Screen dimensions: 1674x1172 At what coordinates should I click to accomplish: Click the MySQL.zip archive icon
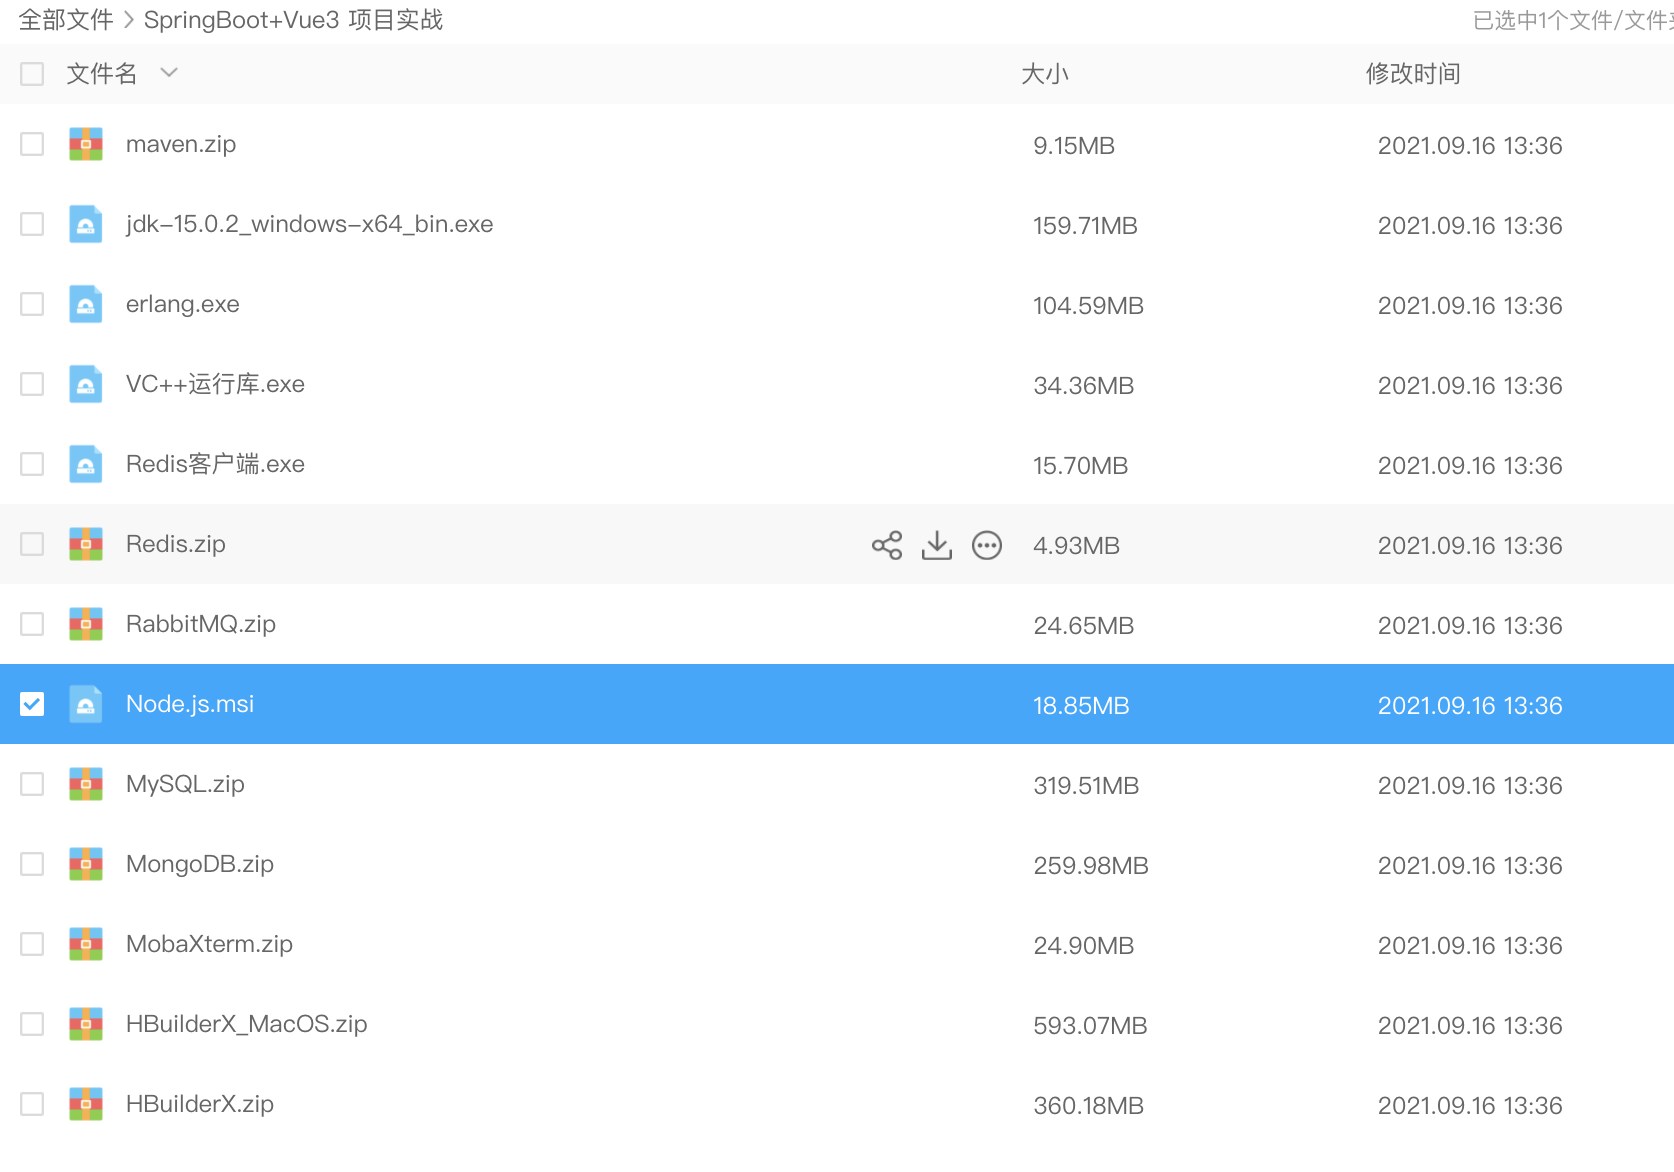[86, 784]
